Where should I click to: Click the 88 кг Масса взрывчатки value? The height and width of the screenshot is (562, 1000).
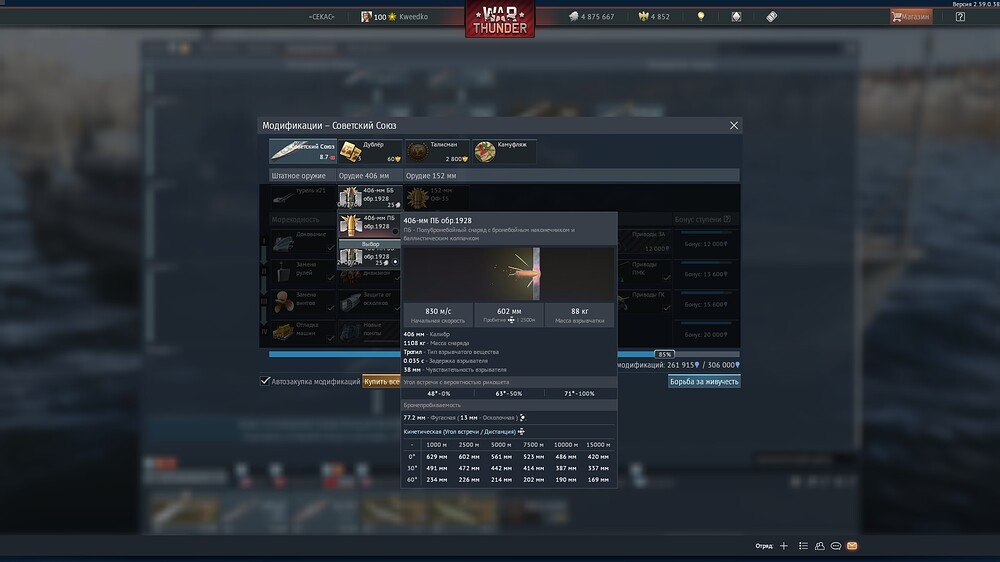[580, 315]
